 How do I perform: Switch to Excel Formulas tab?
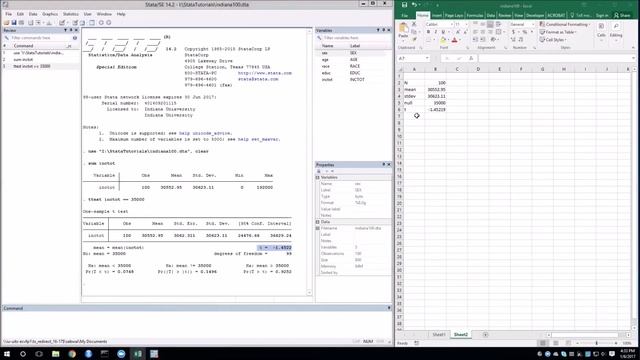pos(475,16)
